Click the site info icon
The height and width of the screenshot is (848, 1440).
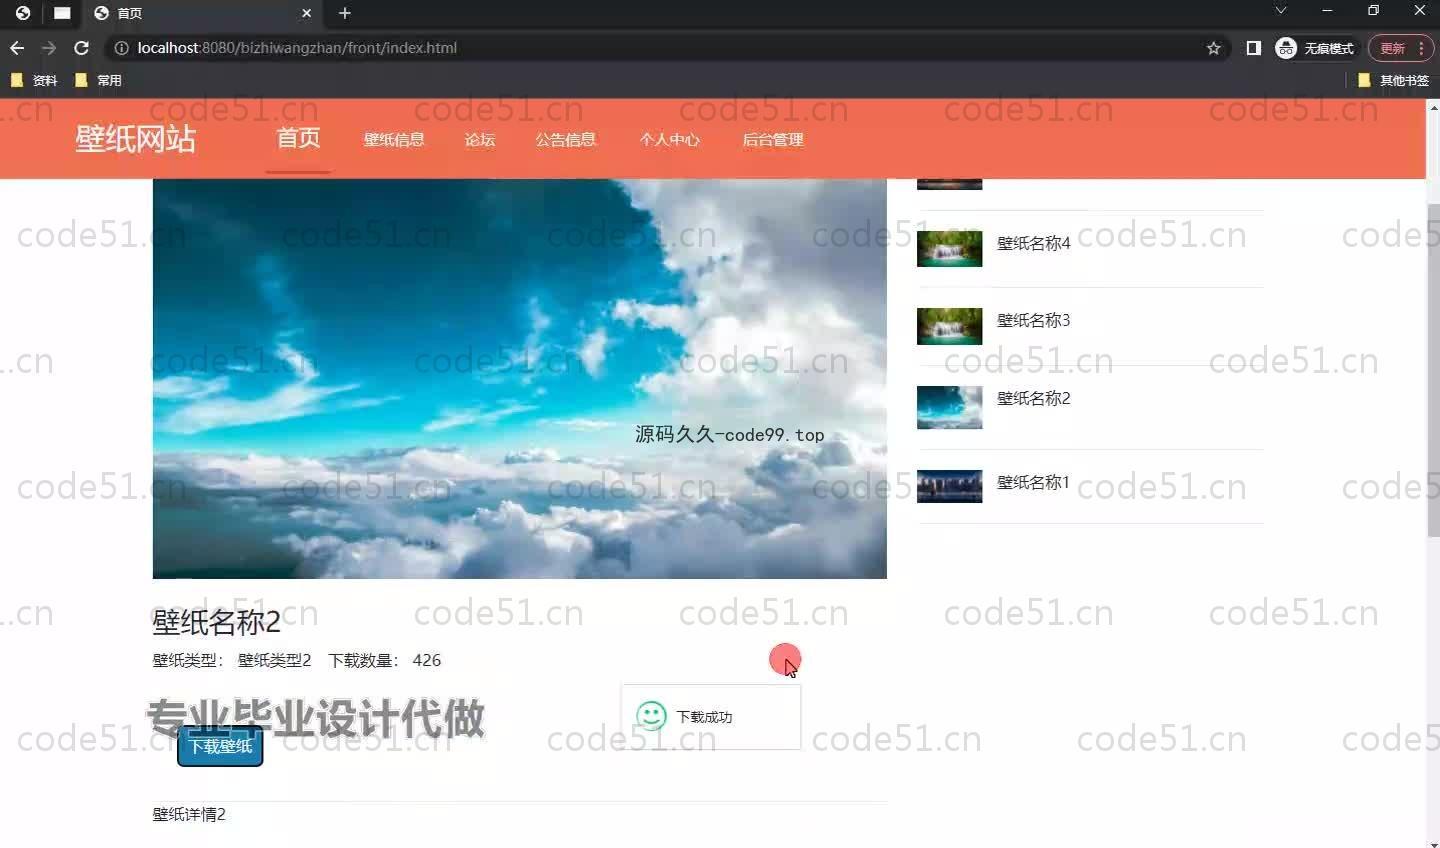[x=121, y=48]
